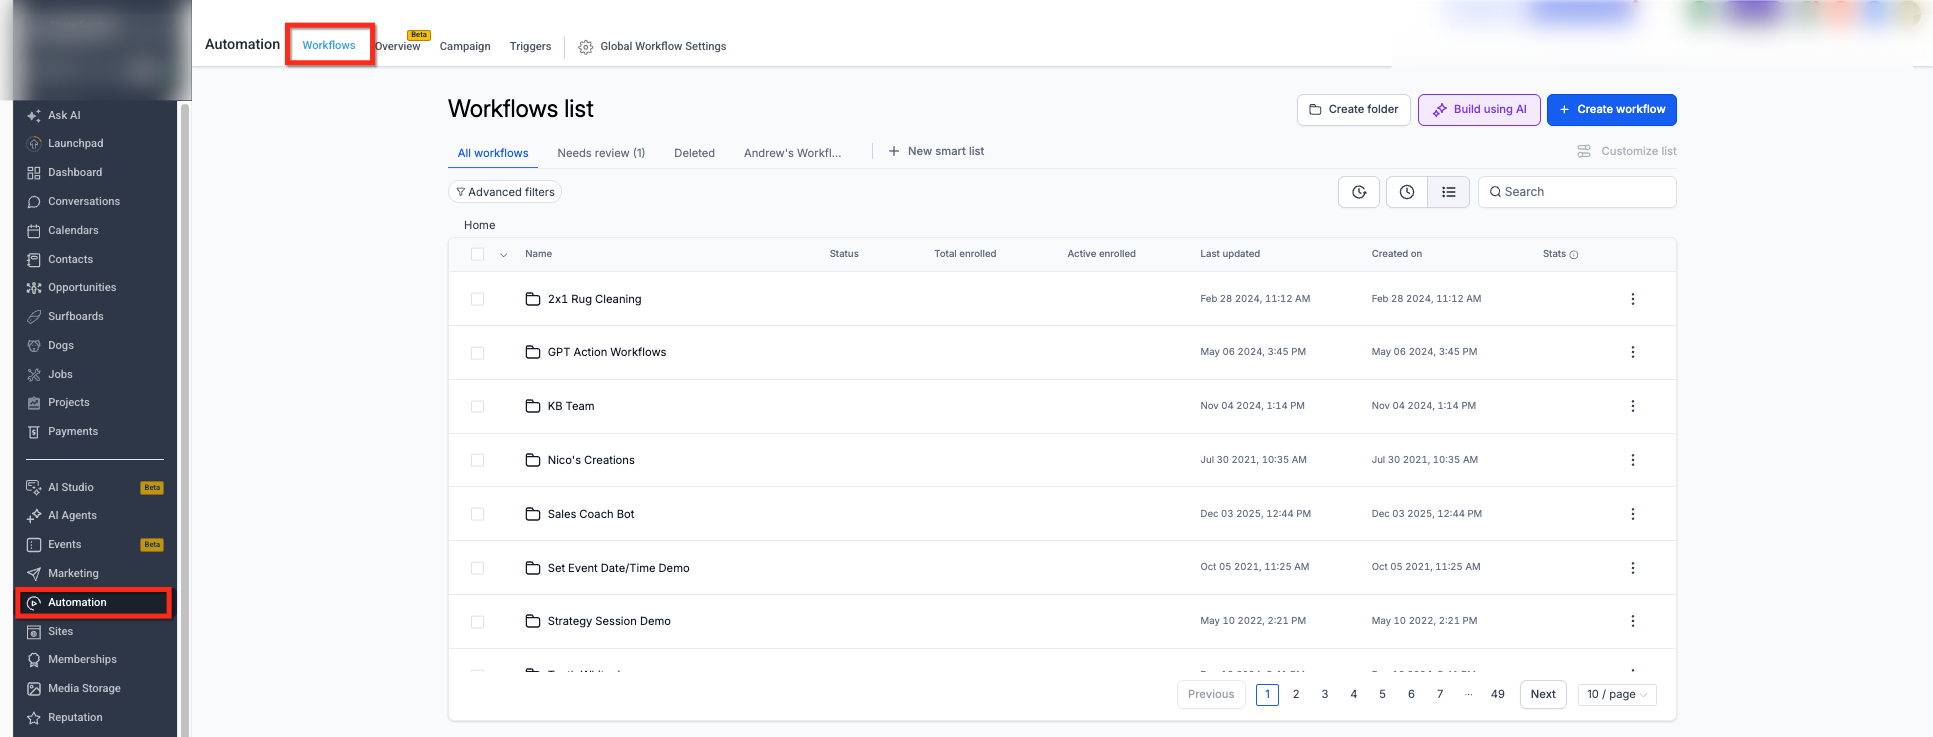Click Create folder button
The width and height of the screenshot is (1933, 737).
pos(1354,110)
